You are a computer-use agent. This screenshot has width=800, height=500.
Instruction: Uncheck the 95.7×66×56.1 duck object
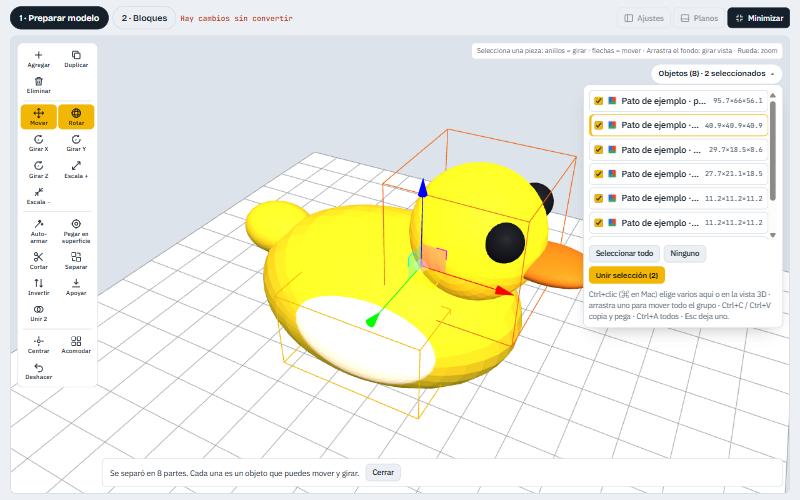pos(598,101)
